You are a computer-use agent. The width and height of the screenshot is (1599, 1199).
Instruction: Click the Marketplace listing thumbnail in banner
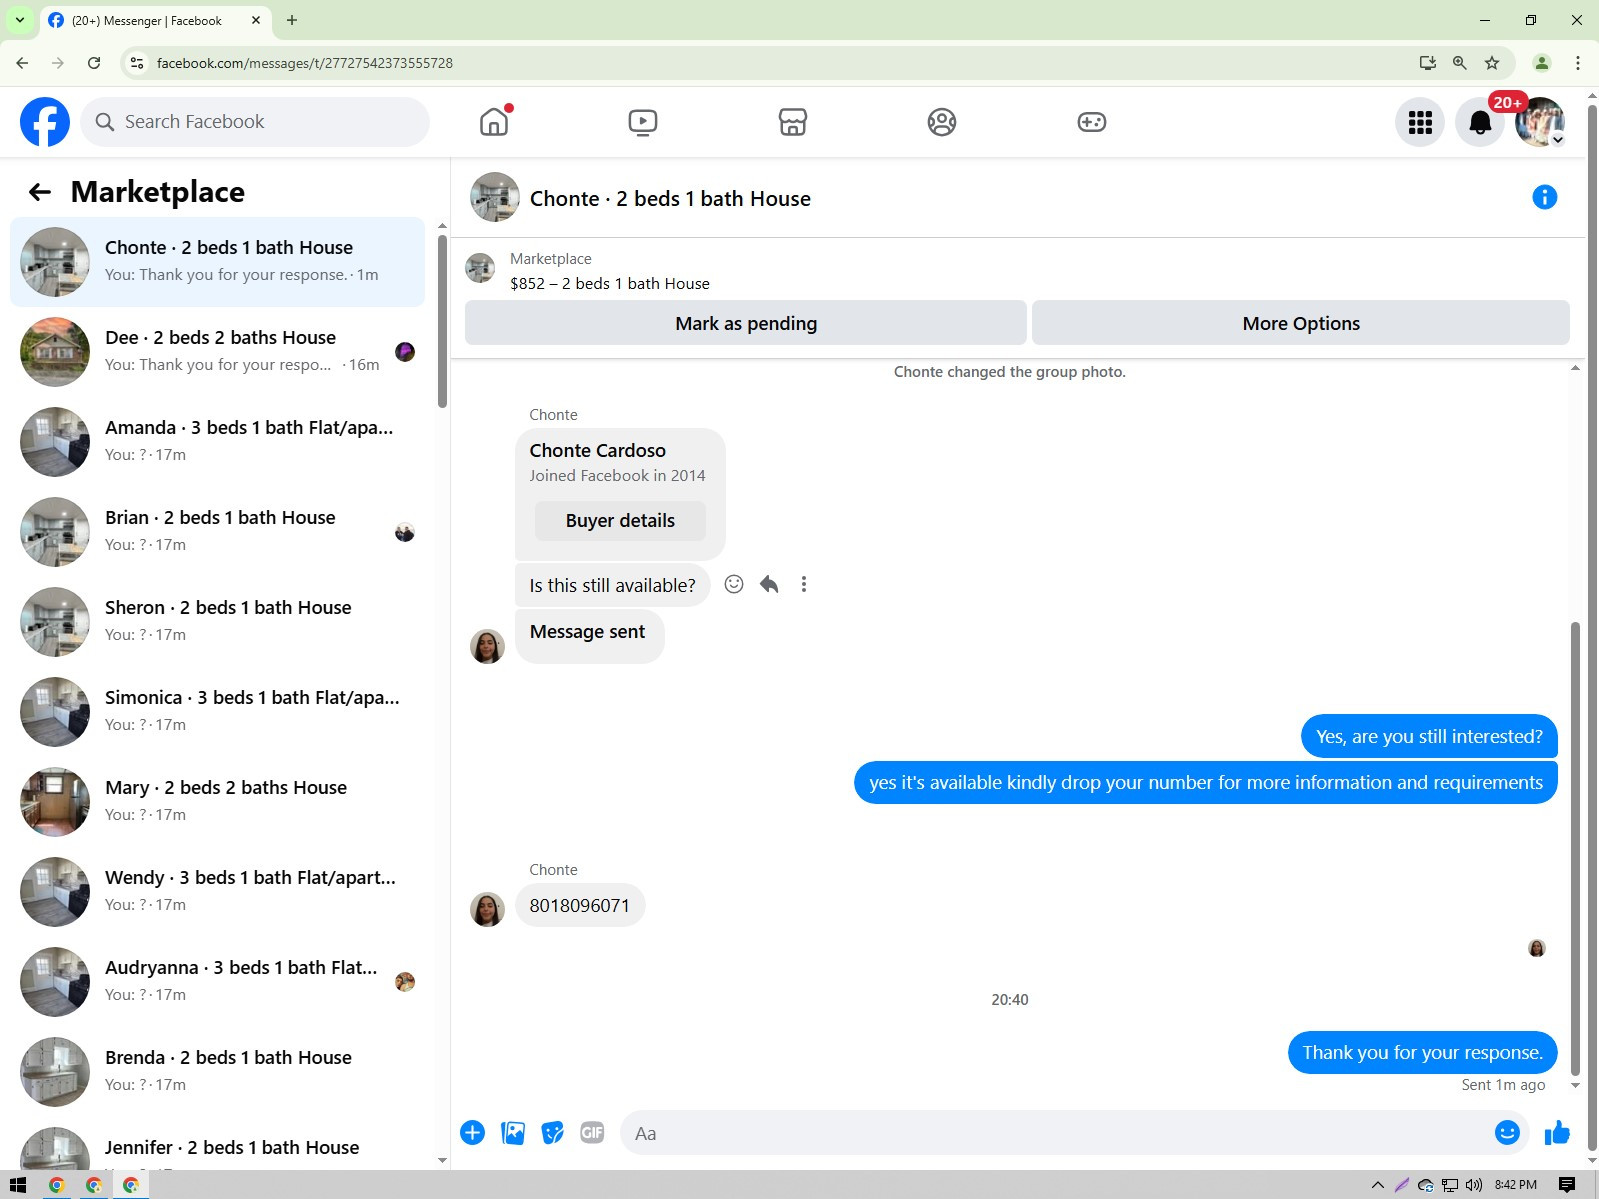tap(481, 268)
